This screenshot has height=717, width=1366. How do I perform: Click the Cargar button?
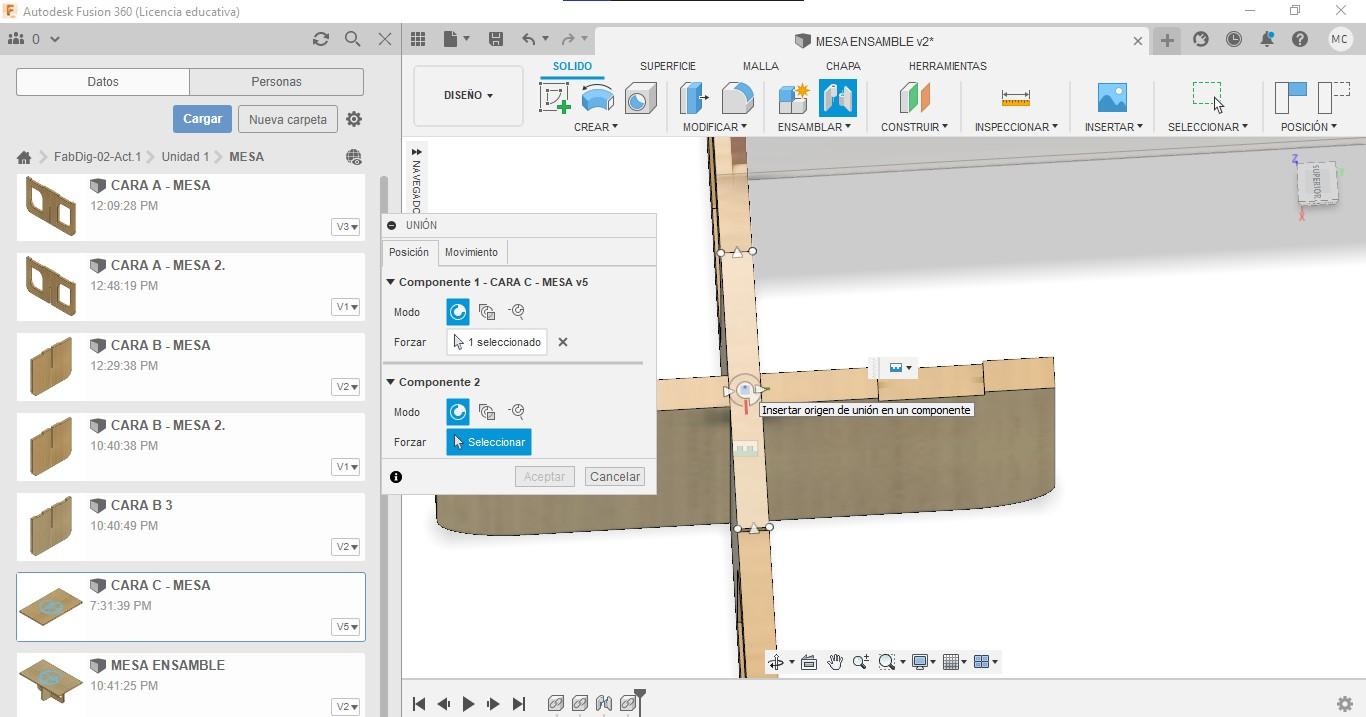[x=202, y=119]
